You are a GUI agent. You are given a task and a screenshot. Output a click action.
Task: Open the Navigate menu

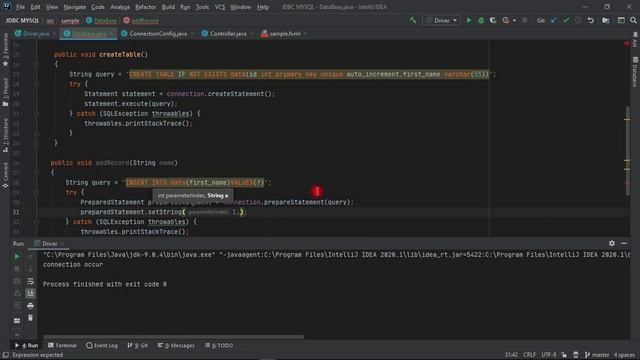[x=75, y=7]
